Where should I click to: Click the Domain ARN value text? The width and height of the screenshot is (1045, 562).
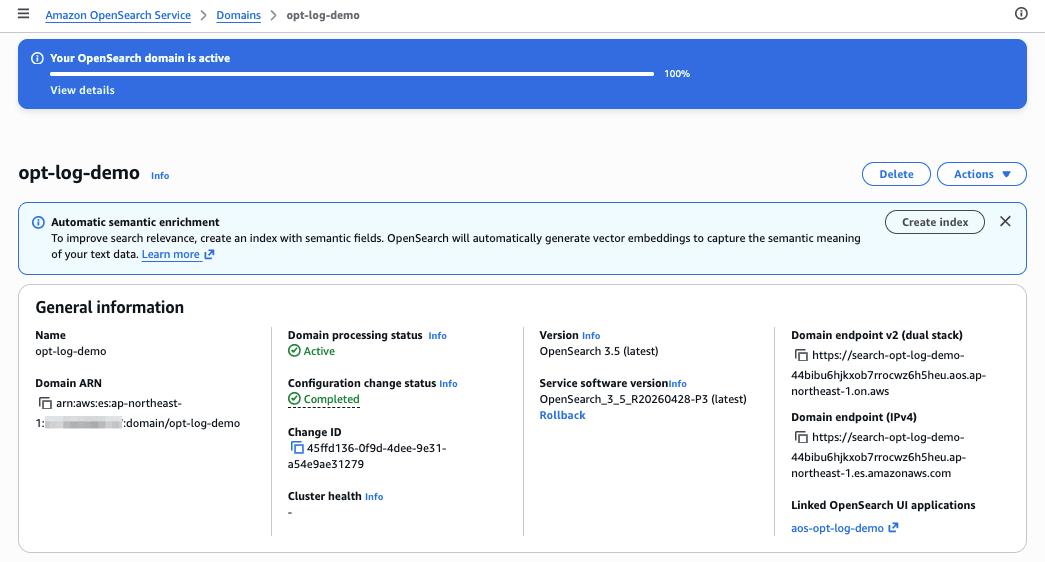[137, 413]
